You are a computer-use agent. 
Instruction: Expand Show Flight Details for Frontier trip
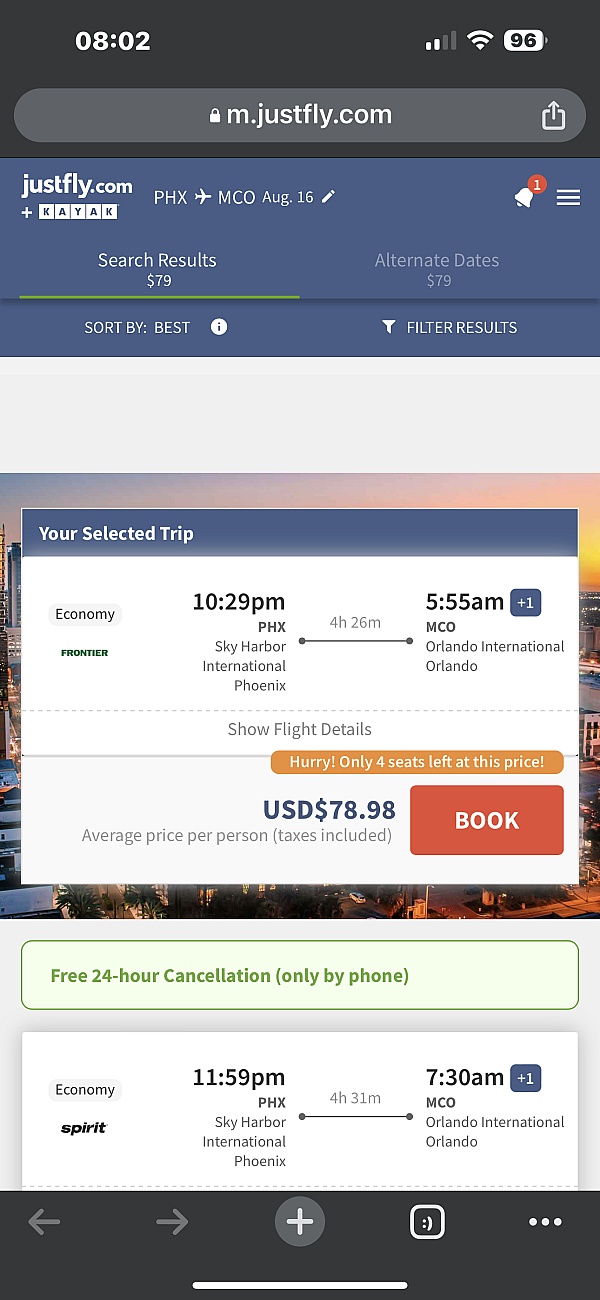[299, 729]
